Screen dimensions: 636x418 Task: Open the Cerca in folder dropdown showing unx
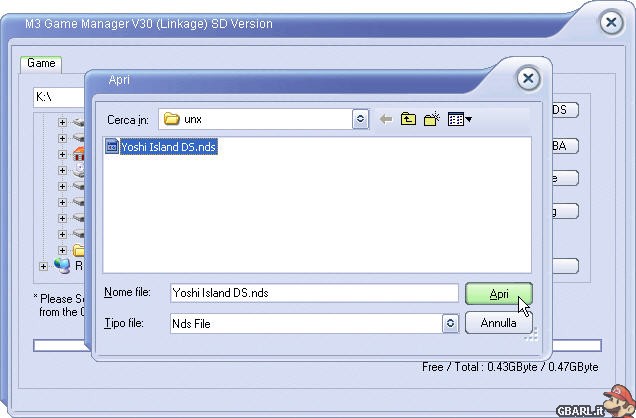click(360, 119)
